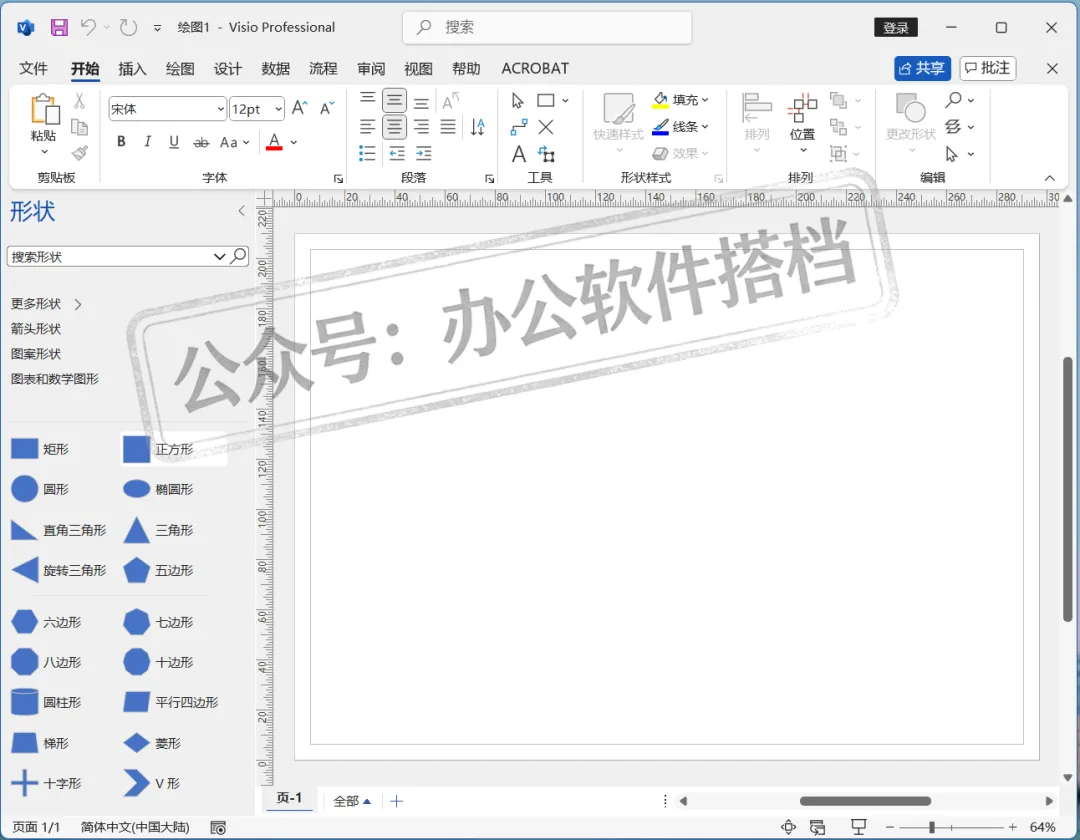The width and height of the screenshot is (1080, 840).
Task: Click the presentation mode icon in status bar
Action: pyautogui.click(x=858, y=827)
